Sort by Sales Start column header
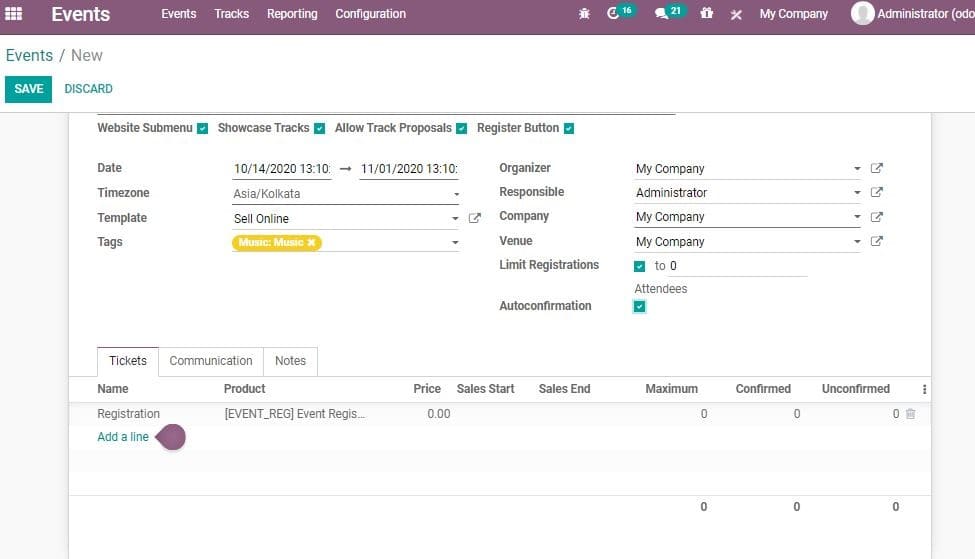 coord(485,389)
